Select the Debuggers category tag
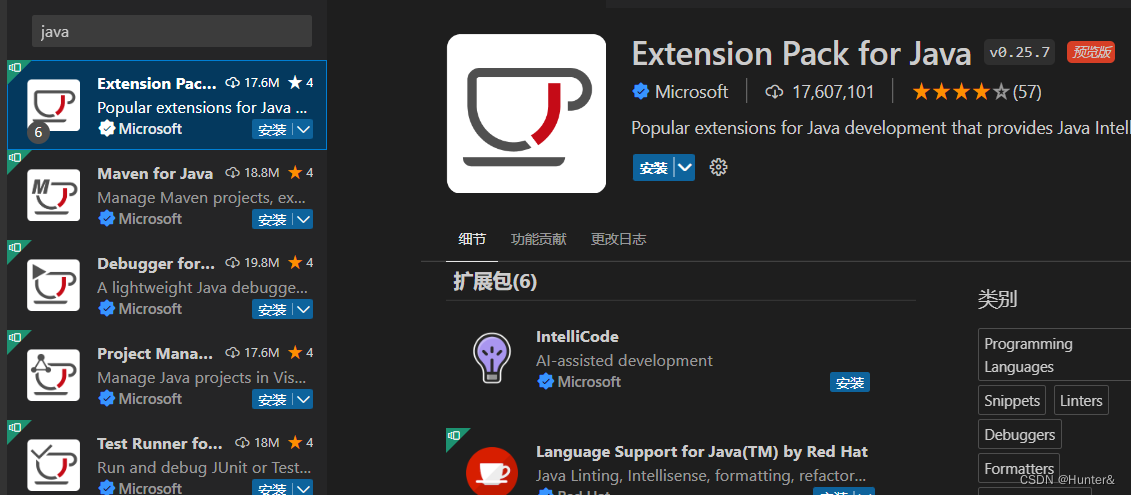This screenshot has width=1131, height=495. tap(1020, 434)
